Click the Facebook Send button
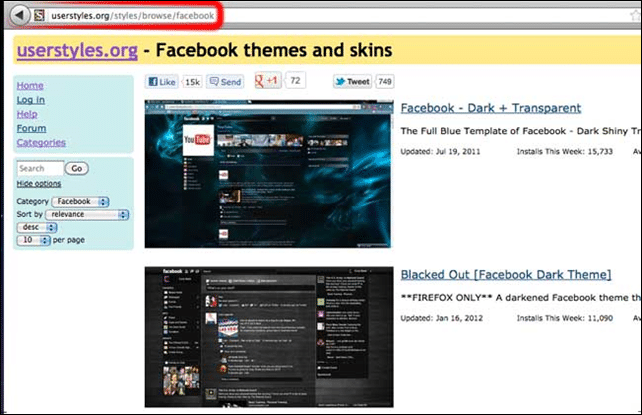Image resolution: width=642 pixels, height=415 pixels. click(225, 82)
